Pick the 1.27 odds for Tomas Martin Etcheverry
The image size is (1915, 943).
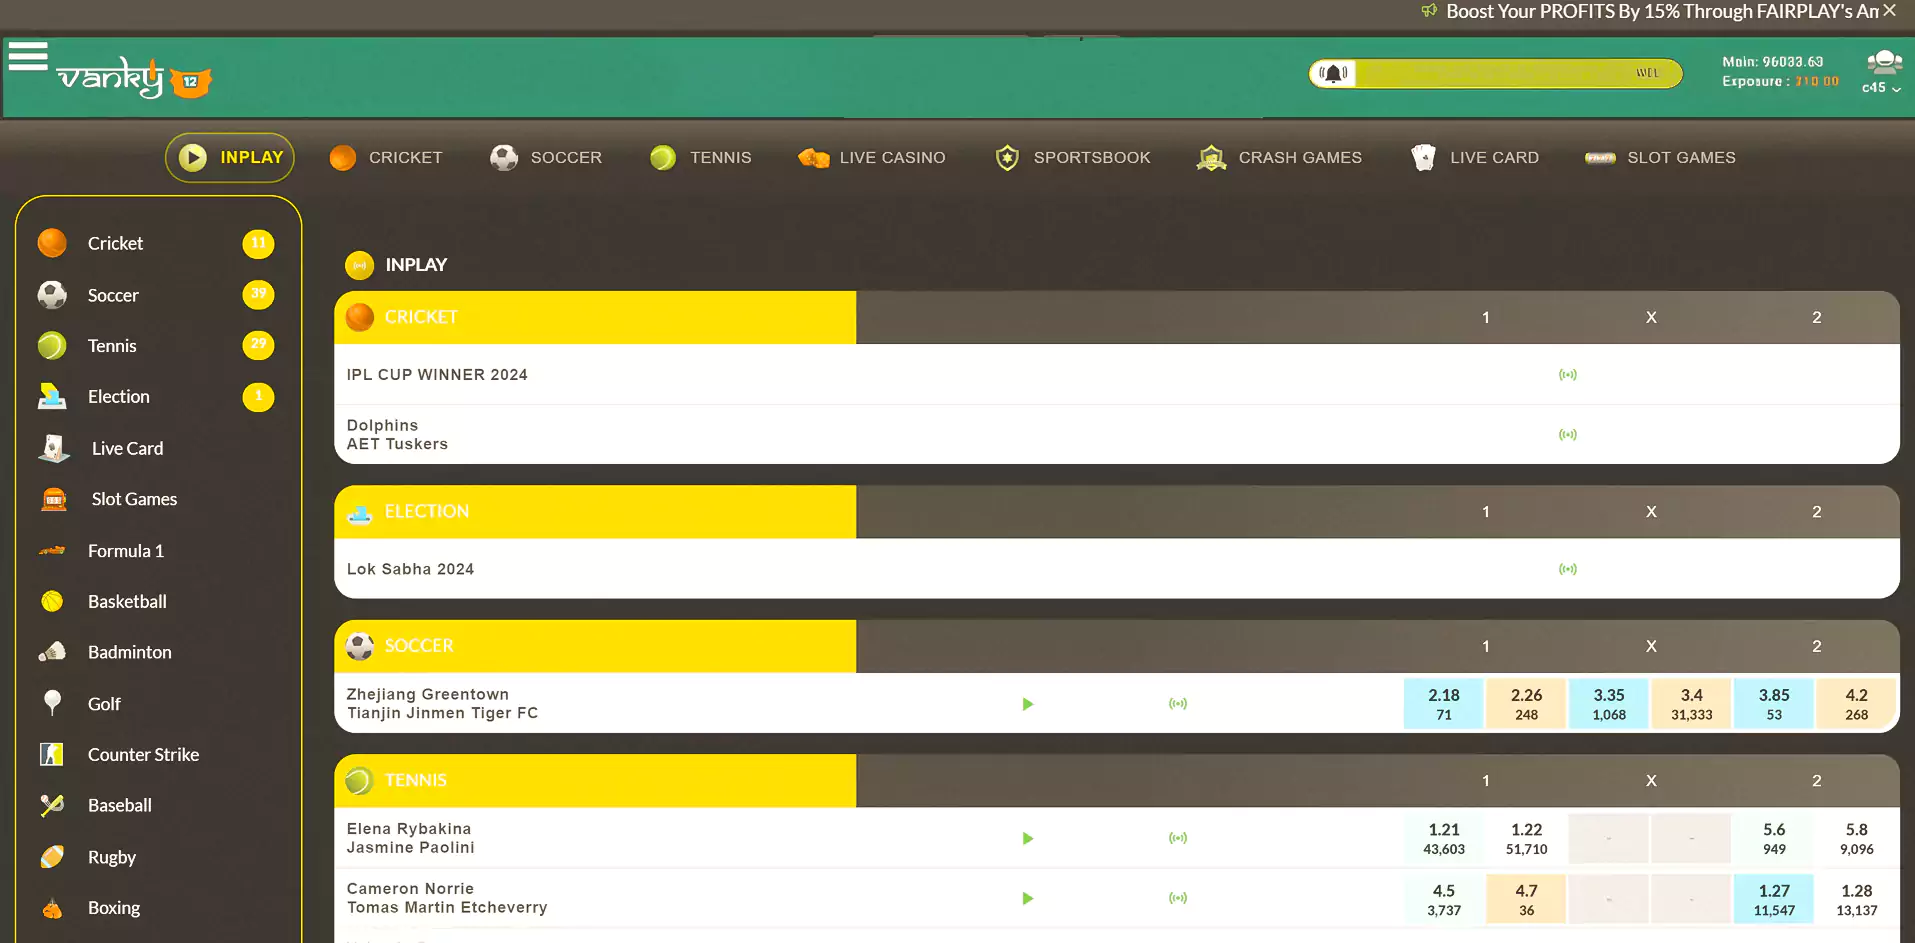(1773, 898)
